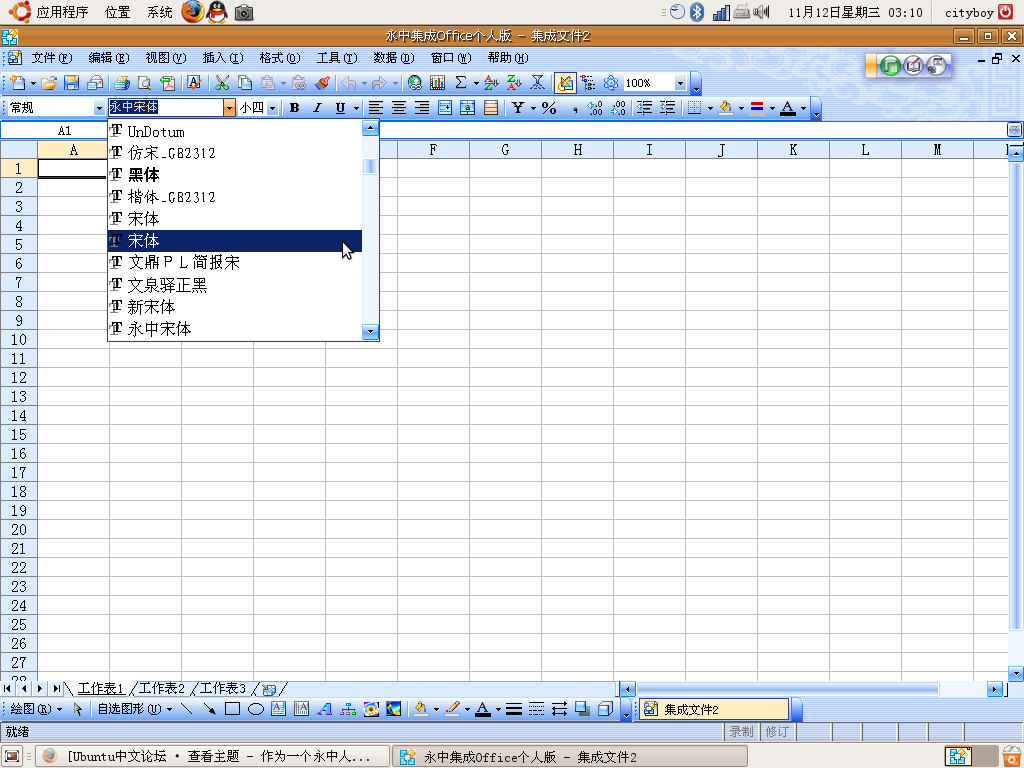
Task: Click the Open file folder icon
Action: click(49, 83)
